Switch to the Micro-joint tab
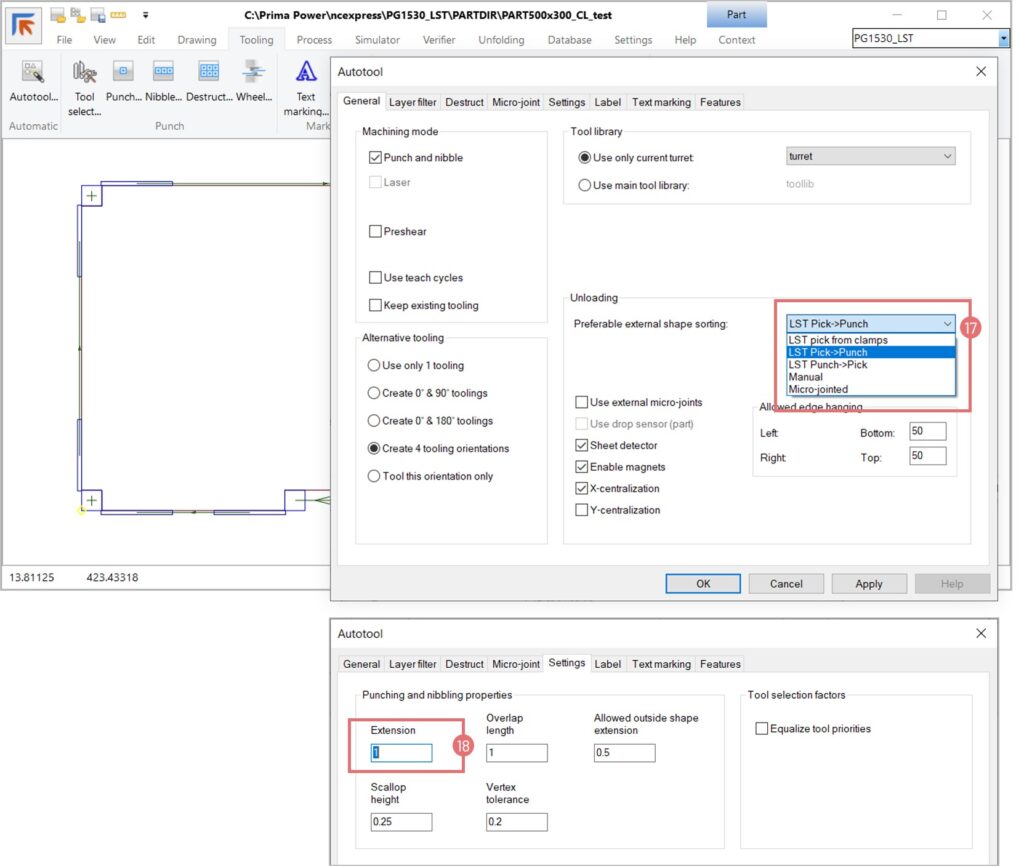 tap(516, 102)
